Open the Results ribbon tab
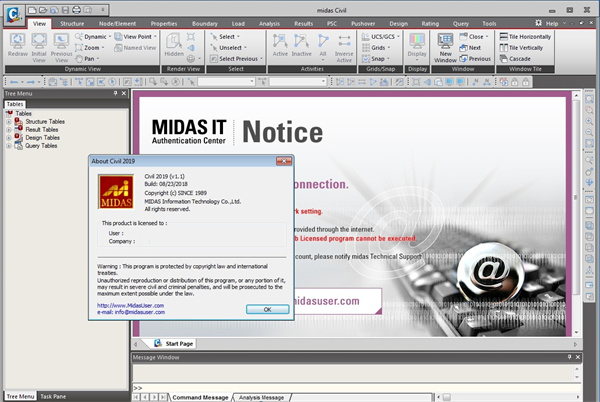Viewport: 600px width, 402px height. [x=303, y=24]
